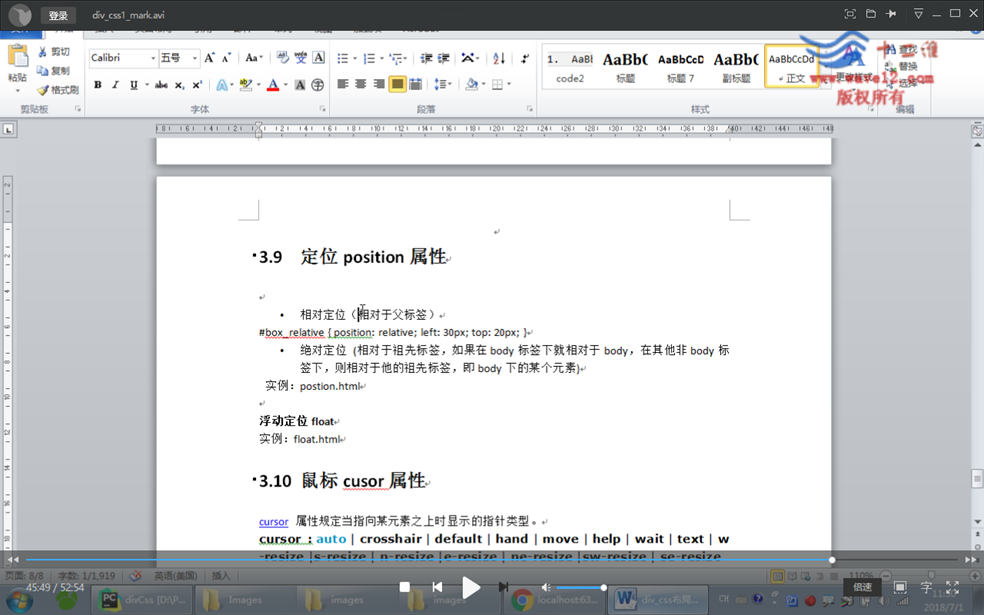
Task: Click the cursor hyperlink in the document
Action: pyautogui.click(x=273, y=522)
